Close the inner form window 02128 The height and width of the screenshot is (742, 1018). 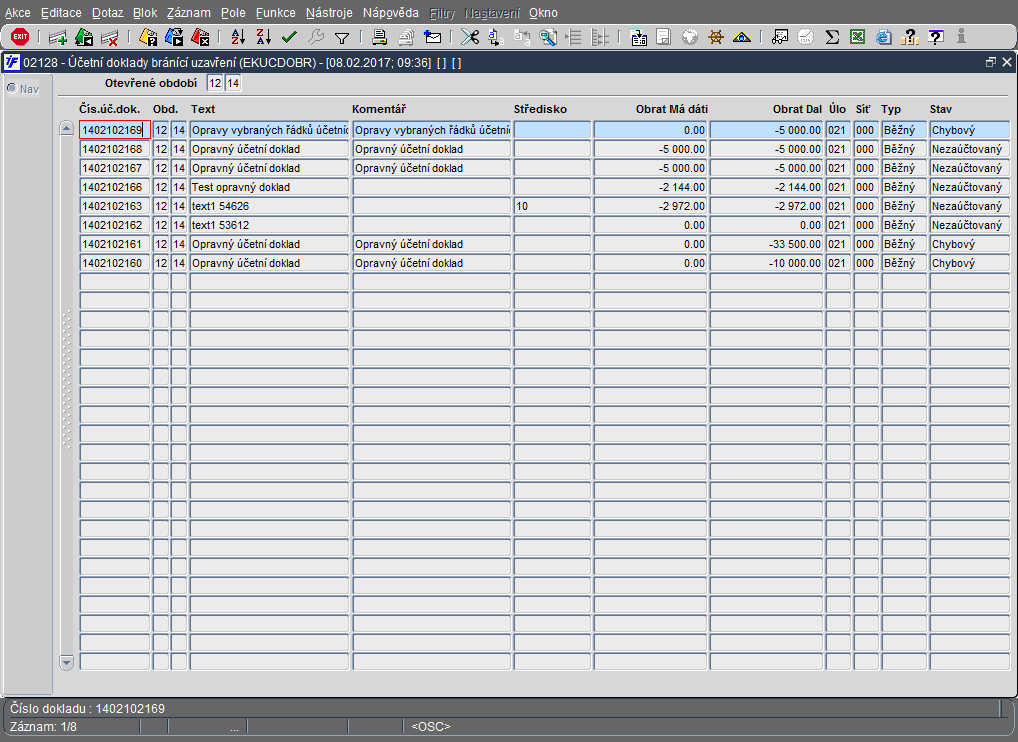point(1007,62)
